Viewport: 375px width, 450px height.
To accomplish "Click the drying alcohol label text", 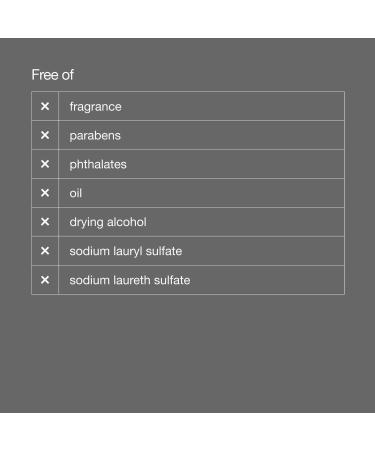I will tap(108, 222).
